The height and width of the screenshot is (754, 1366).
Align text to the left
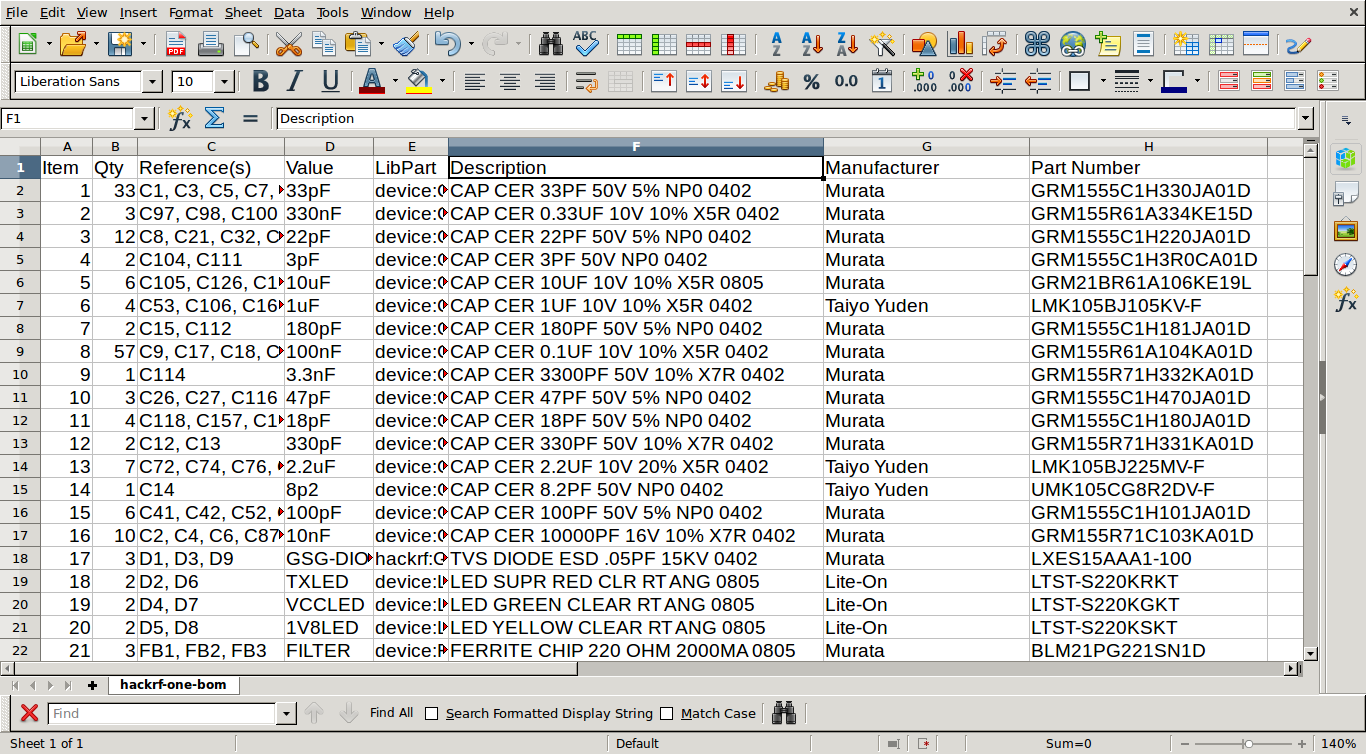coord(475,82)
